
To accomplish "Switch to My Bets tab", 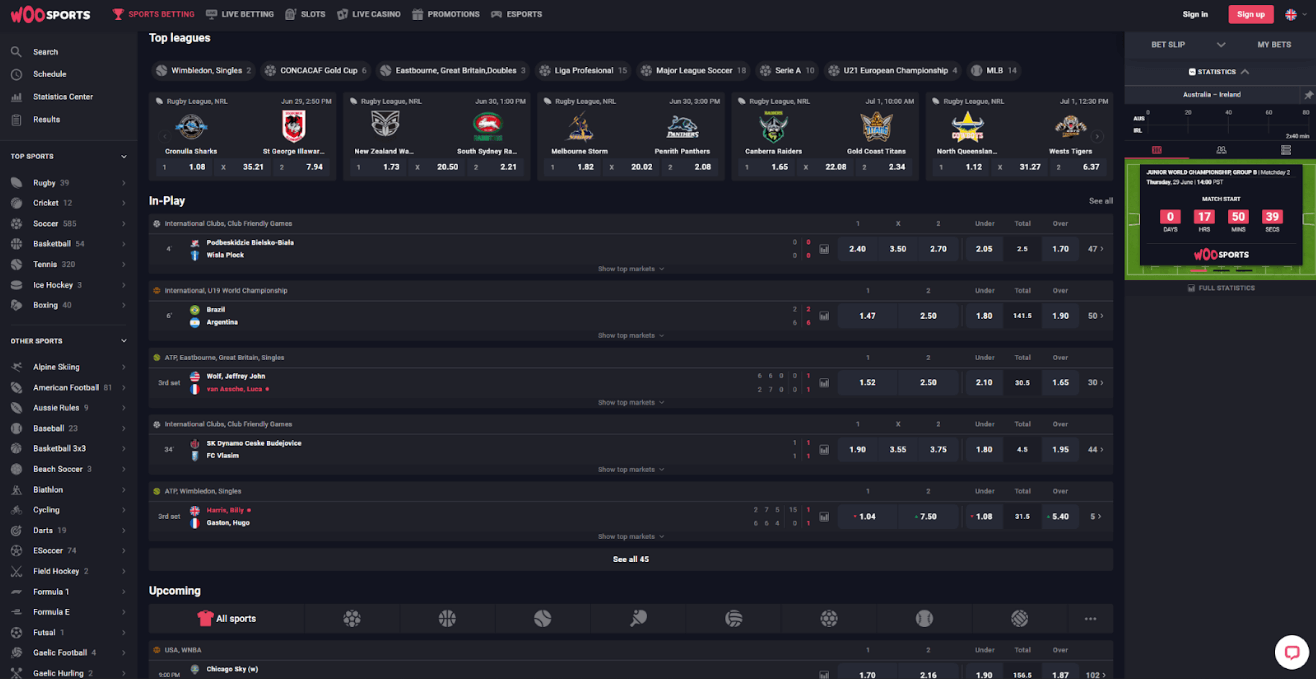I will point(1274,45).
